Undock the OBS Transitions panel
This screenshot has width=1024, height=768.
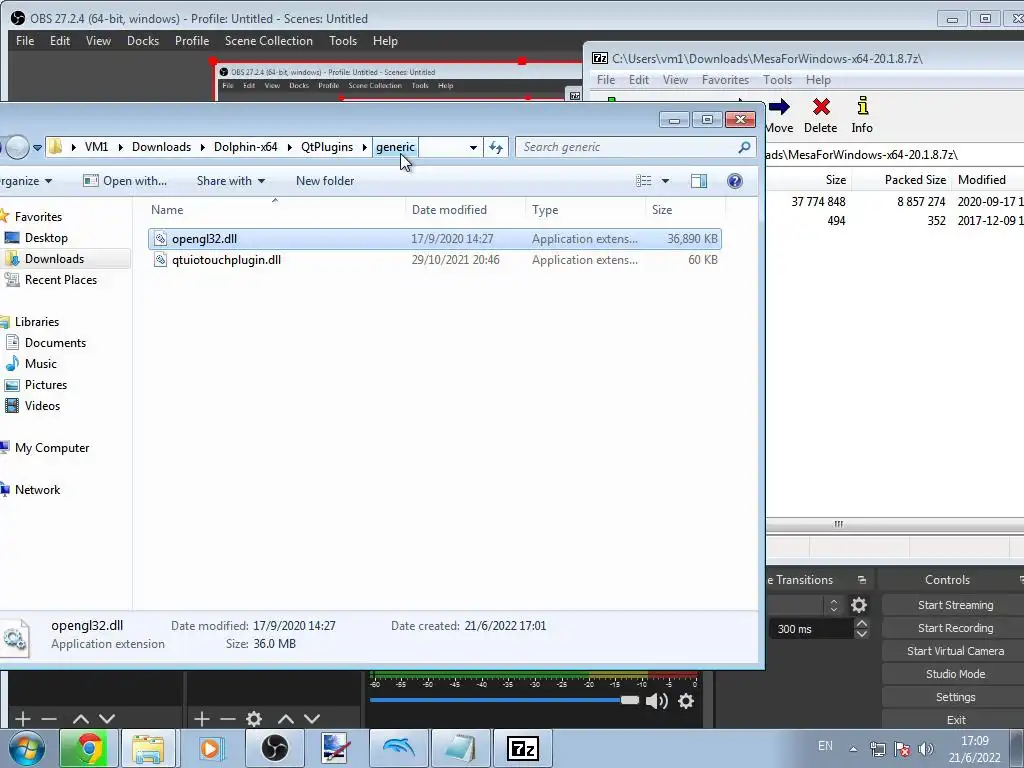862,580
